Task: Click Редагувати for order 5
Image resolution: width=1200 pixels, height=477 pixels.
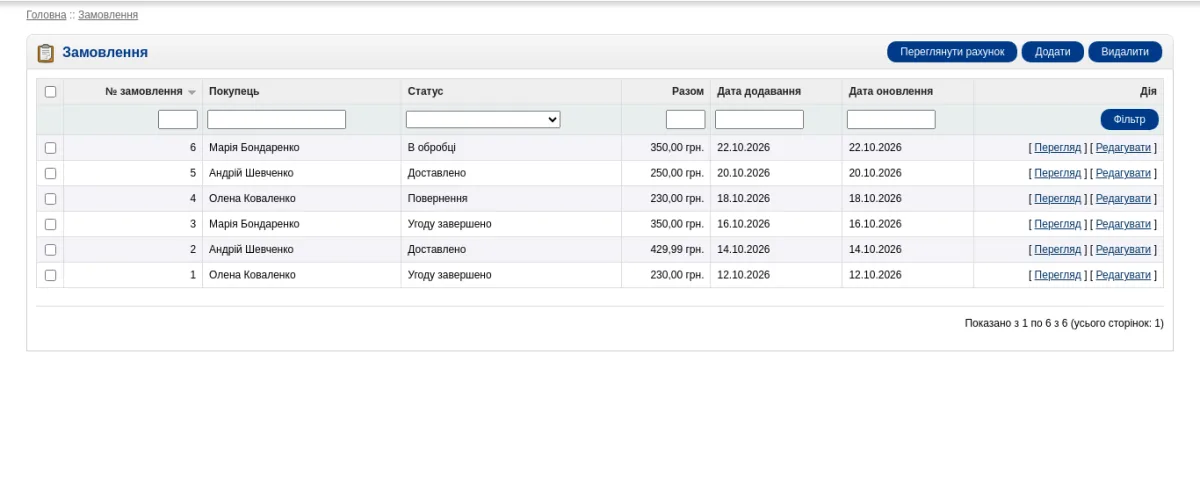Action: pyautogui.click(x=1123, y=173)
